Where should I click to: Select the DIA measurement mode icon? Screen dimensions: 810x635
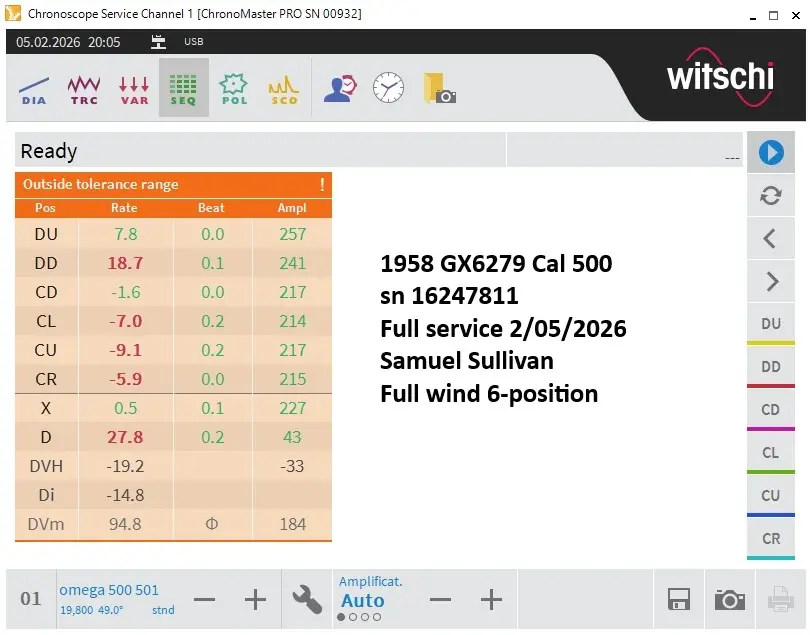[33, 87]
